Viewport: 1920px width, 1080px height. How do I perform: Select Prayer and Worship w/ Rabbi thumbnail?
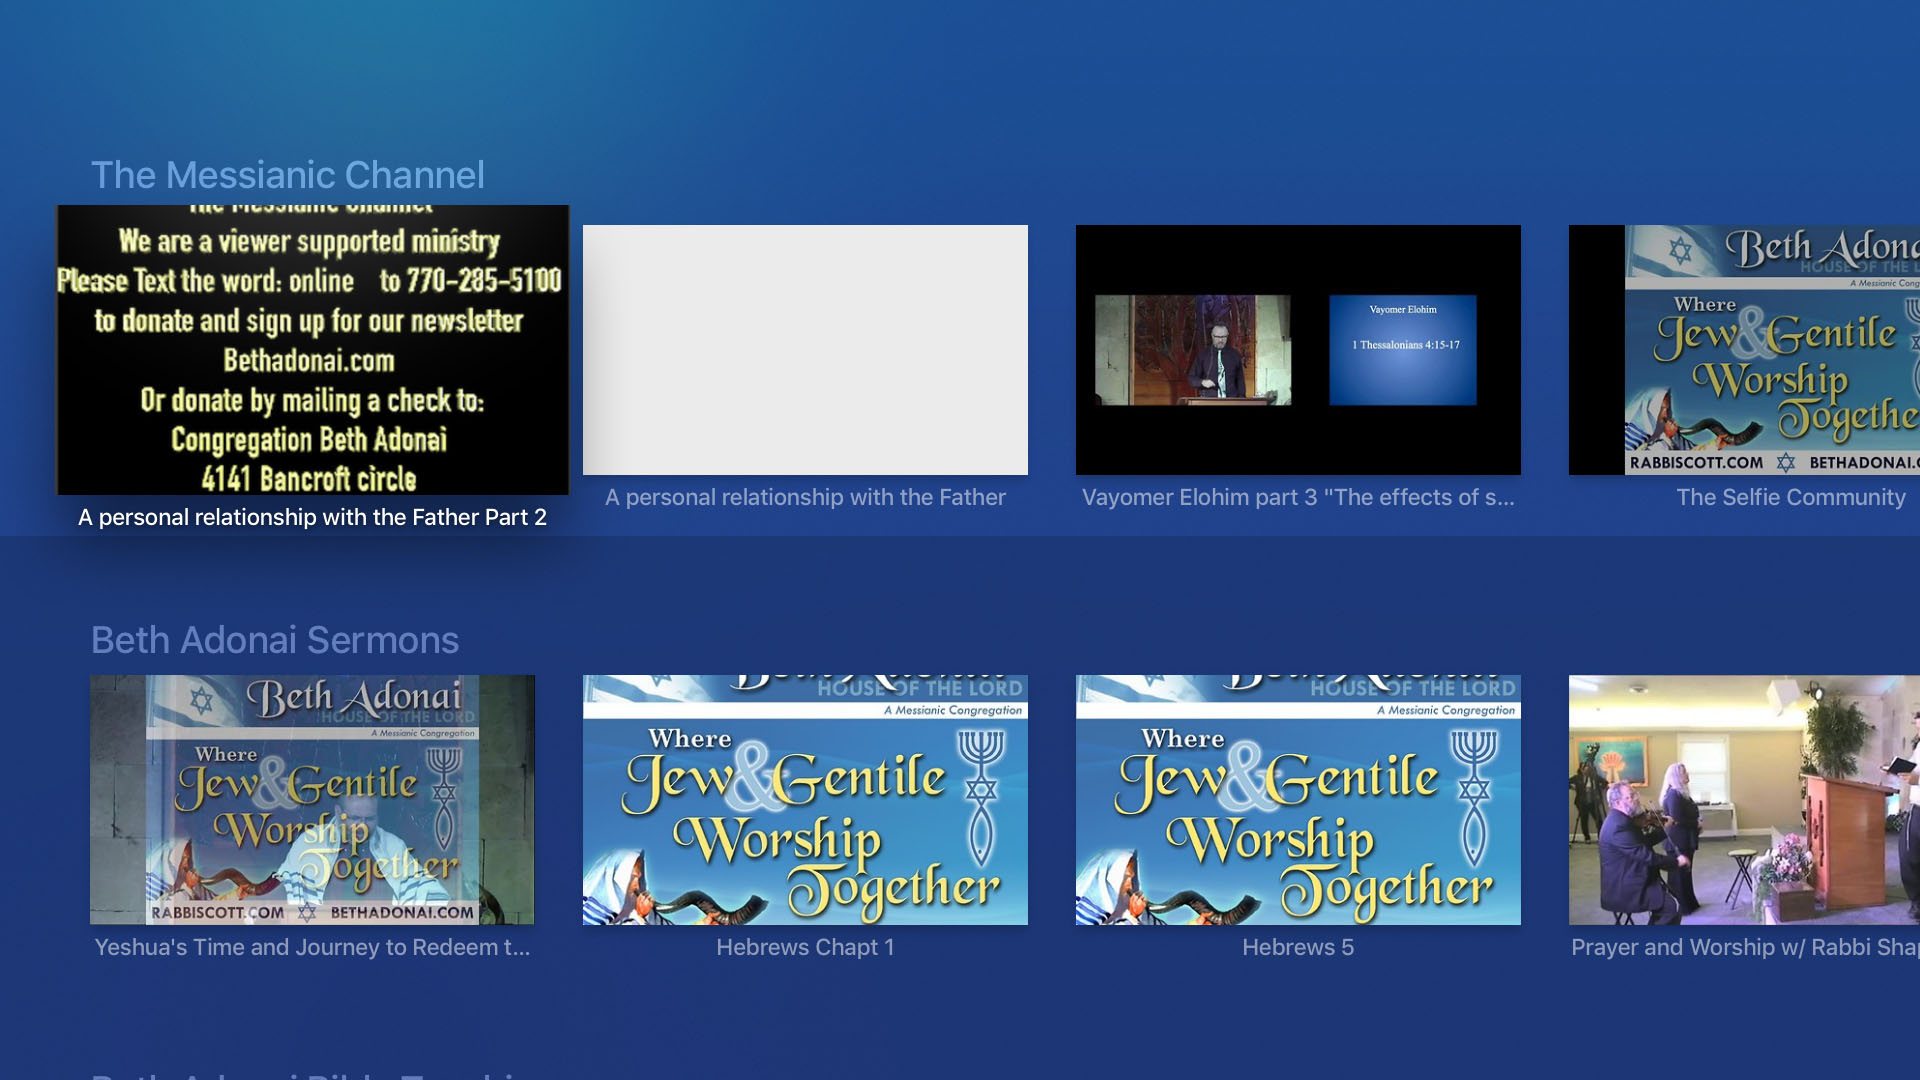[x=1744, y=799]
